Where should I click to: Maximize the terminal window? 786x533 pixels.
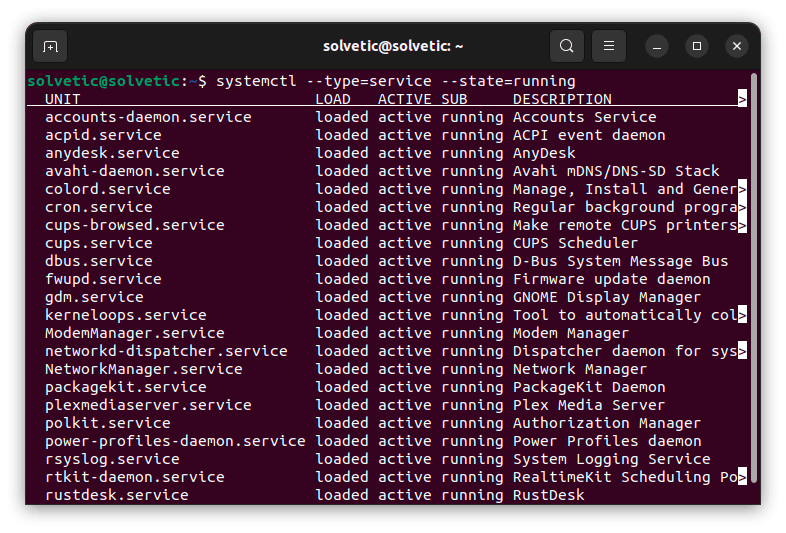point(697,46)
